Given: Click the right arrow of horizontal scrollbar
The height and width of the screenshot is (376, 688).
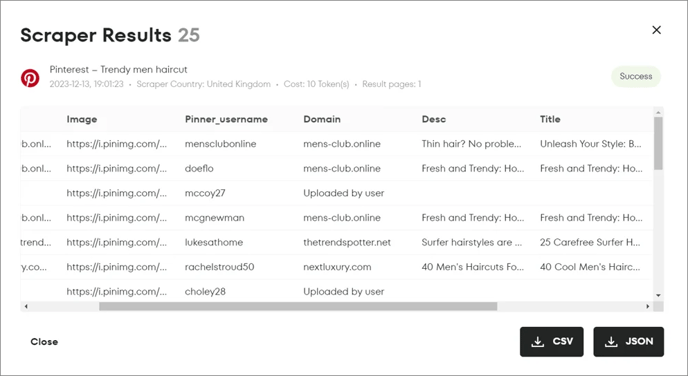Looking at the screenshot, I should tap(648, 306).
